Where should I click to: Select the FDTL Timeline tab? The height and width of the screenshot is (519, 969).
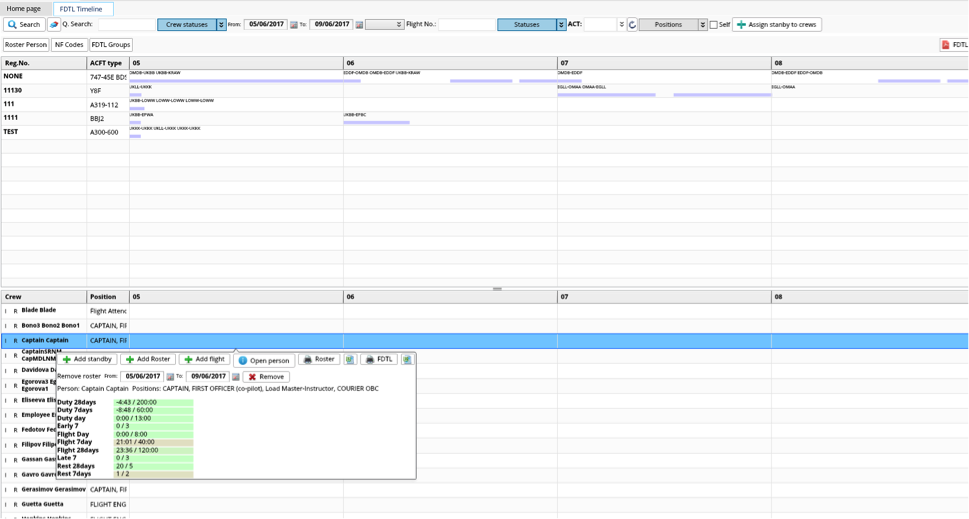click(81, 8)
